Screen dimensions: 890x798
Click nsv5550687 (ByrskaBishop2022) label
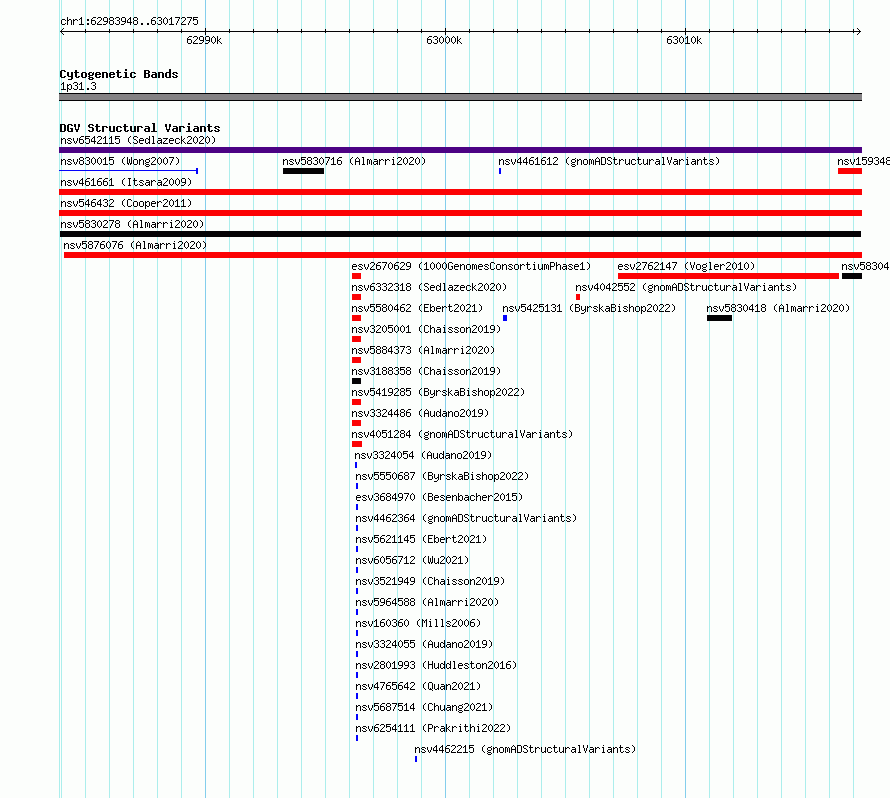click(442, 476)
